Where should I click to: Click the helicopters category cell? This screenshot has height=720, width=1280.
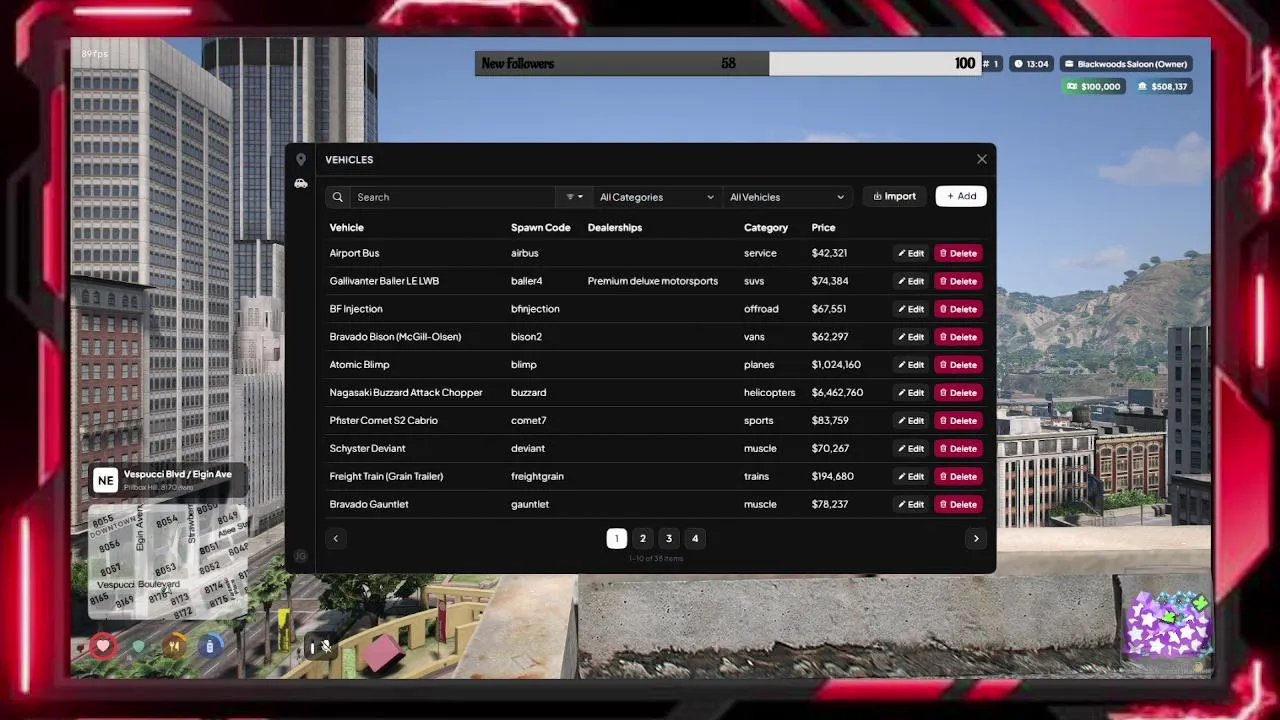tap(770, 393)
